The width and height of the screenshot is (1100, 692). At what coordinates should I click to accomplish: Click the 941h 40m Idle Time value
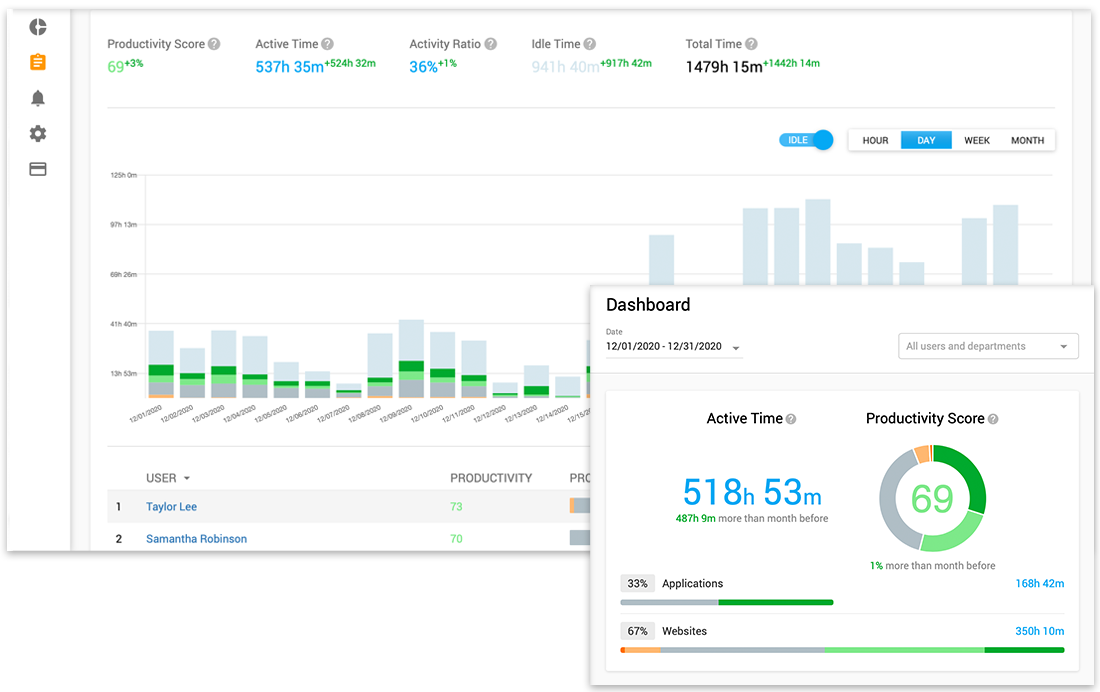(565, 67)
